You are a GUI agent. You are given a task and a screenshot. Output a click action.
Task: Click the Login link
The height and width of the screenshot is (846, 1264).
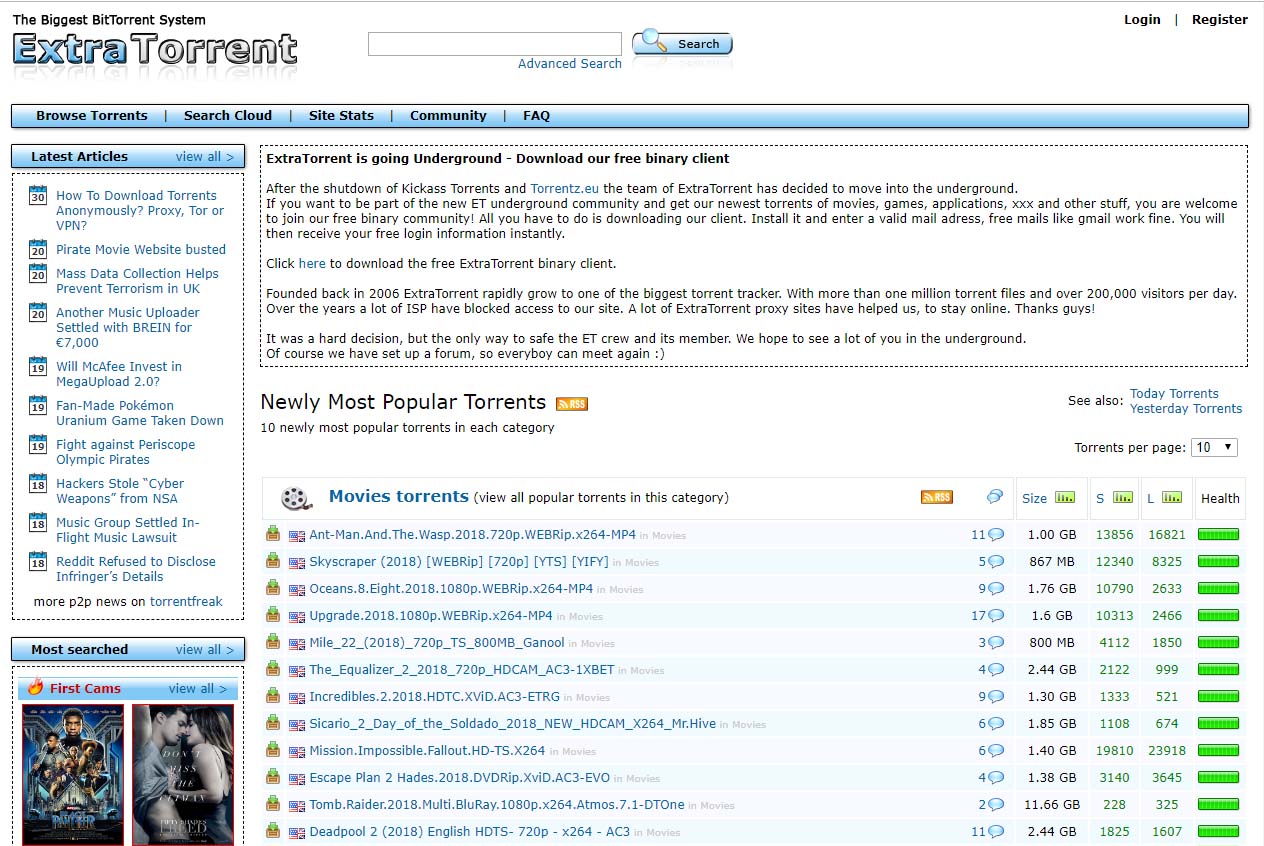point(1142,19)
